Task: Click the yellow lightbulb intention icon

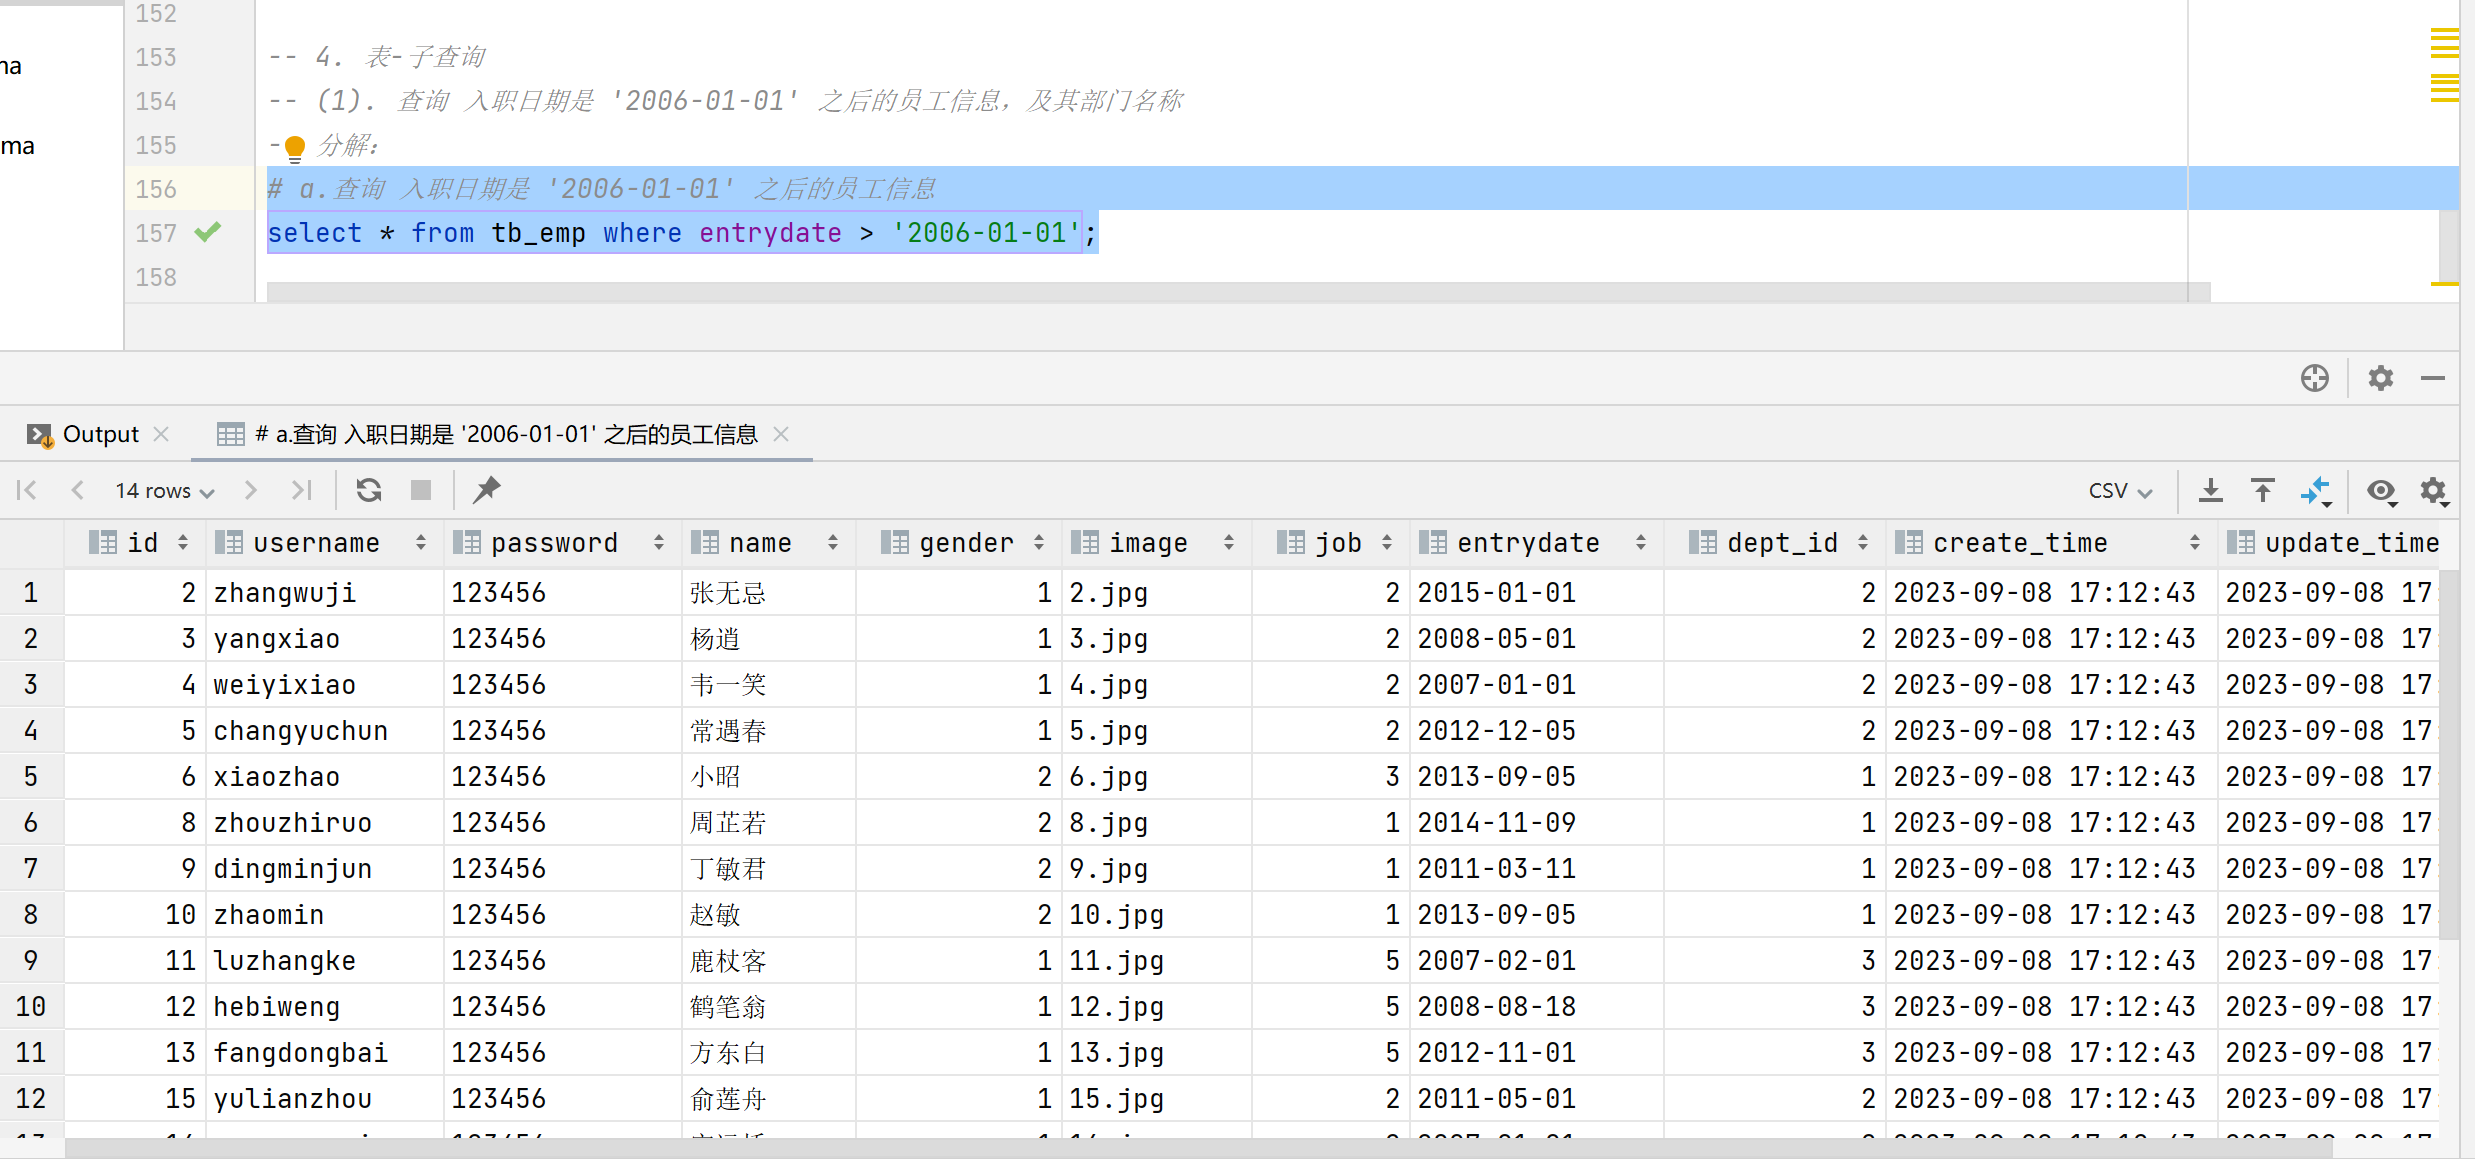Action: (x=294, y=148)
